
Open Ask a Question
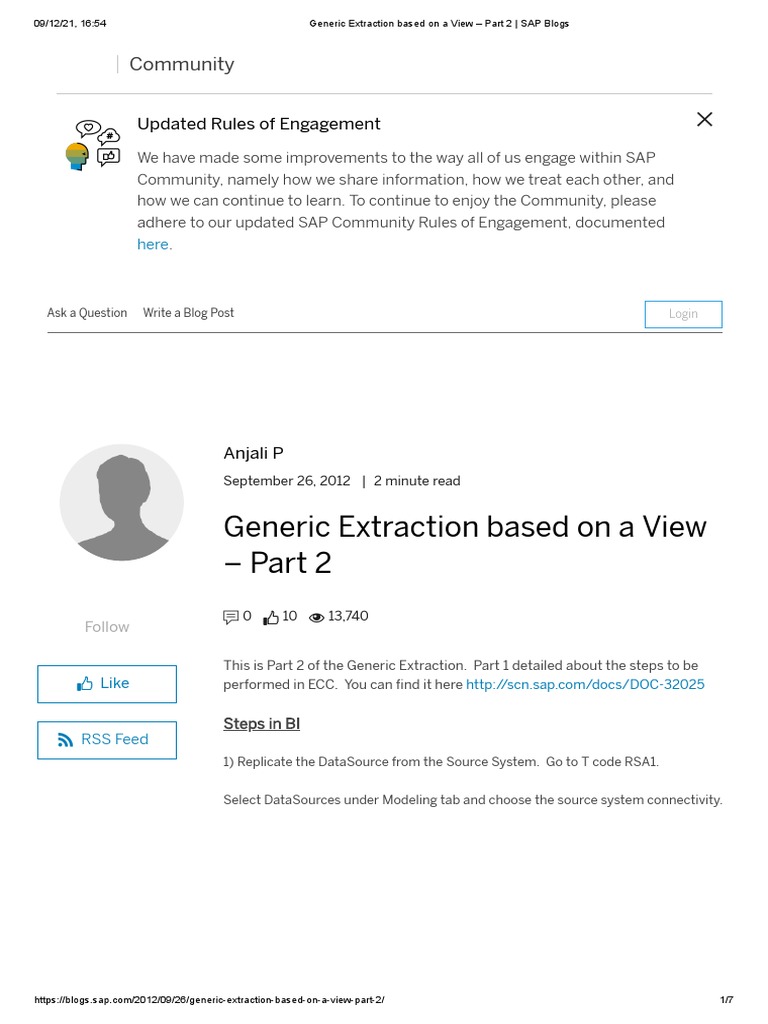(x=87, y=313)
